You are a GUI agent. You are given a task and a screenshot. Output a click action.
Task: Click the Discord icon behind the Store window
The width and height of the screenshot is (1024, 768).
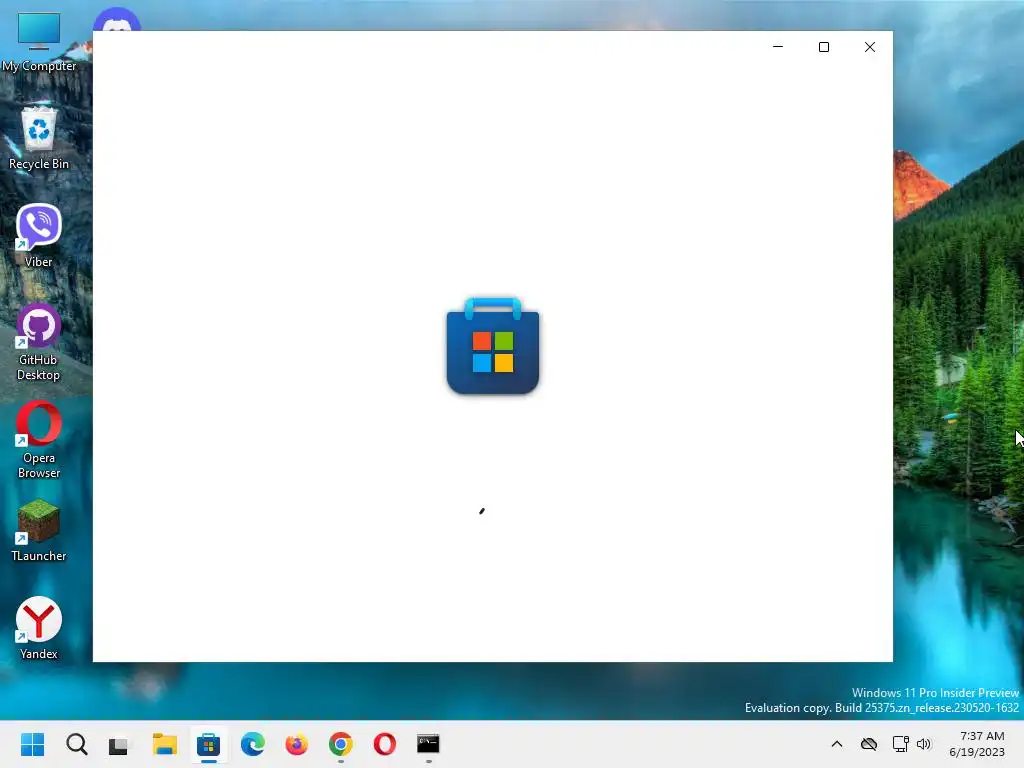(x=117, y=20)
